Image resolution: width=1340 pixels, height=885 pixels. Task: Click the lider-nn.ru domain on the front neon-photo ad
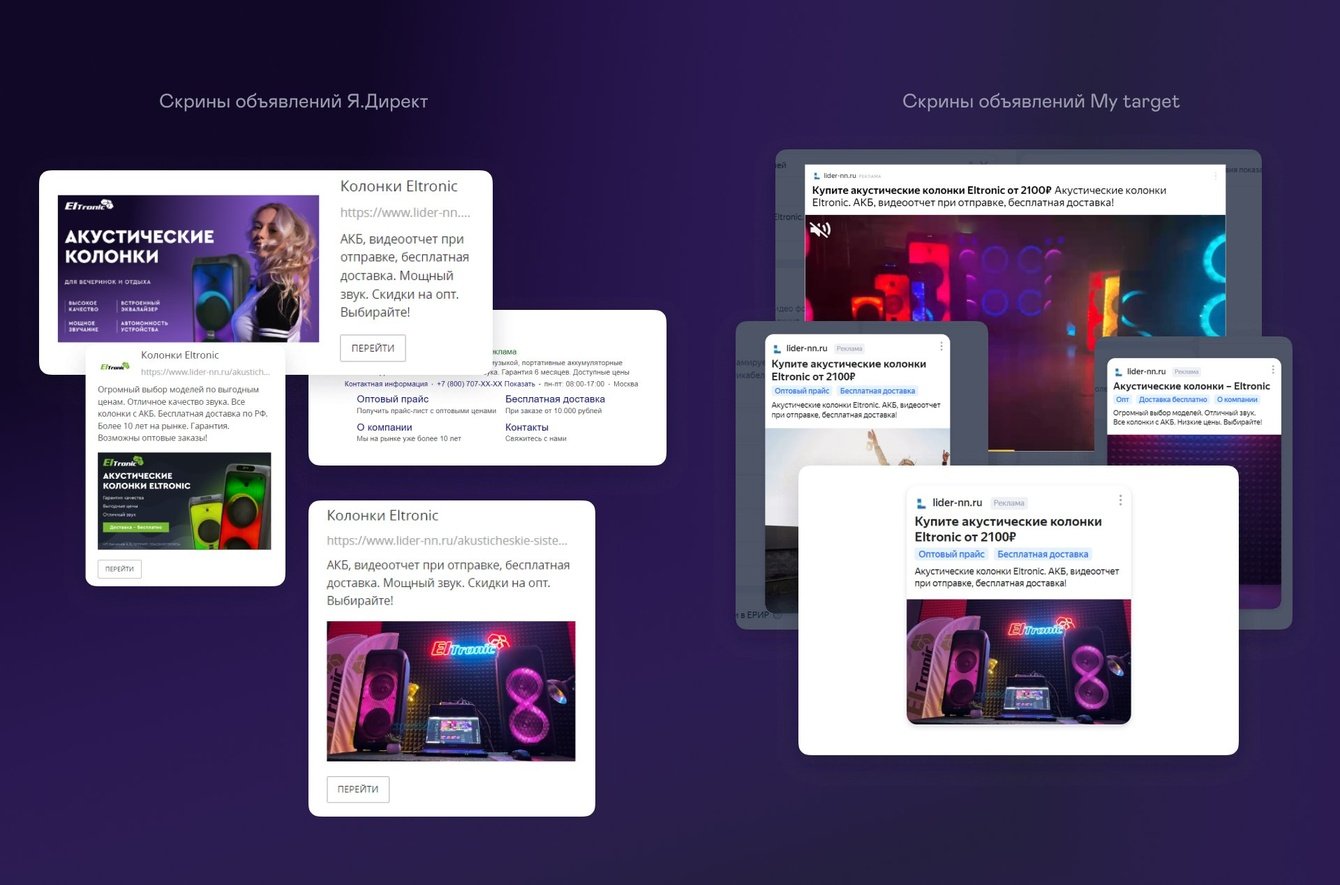point(957,502)
